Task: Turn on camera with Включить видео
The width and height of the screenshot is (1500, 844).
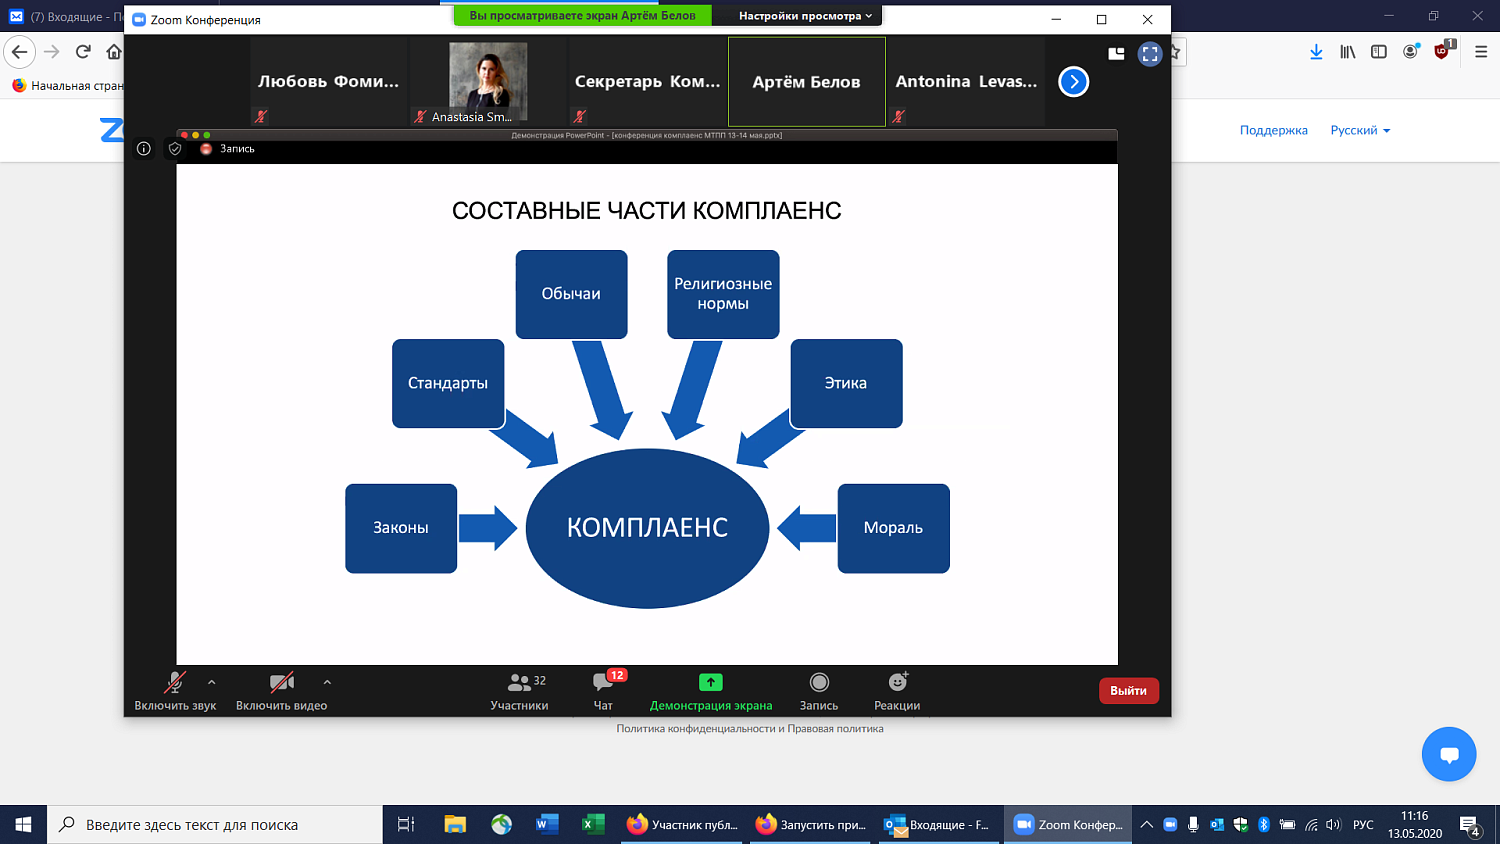Action: coord(281,691)
